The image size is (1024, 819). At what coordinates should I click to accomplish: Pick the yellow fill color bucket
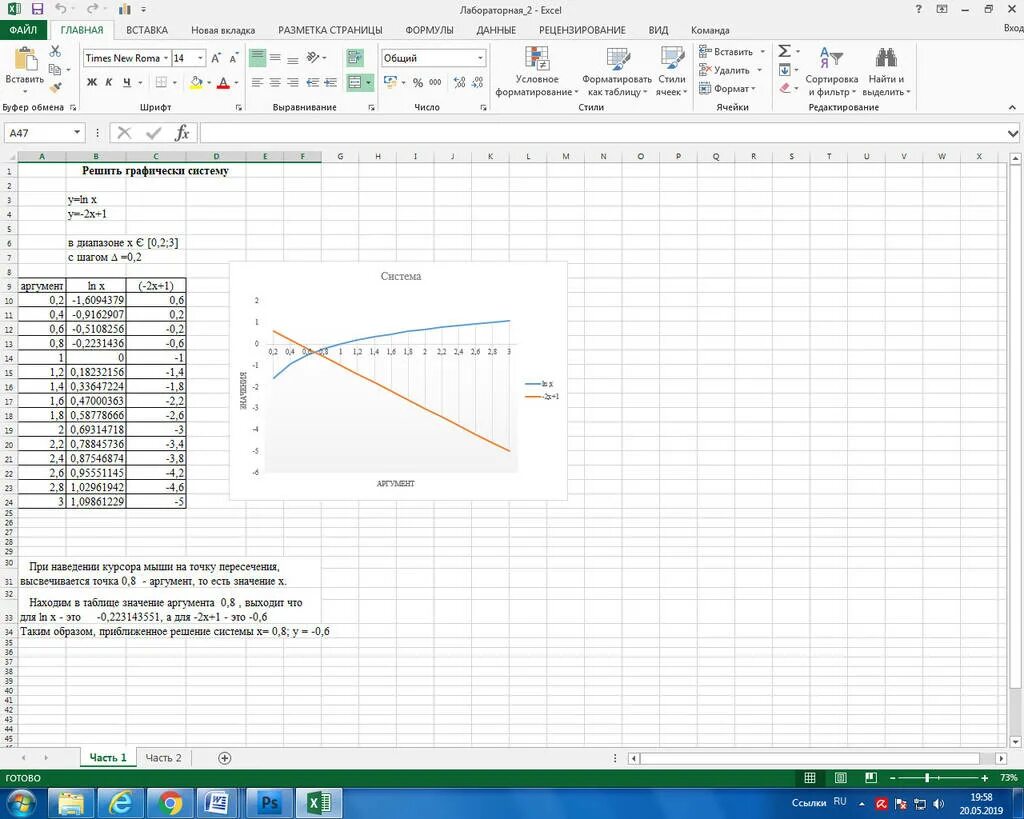click(x=195, y=82)
